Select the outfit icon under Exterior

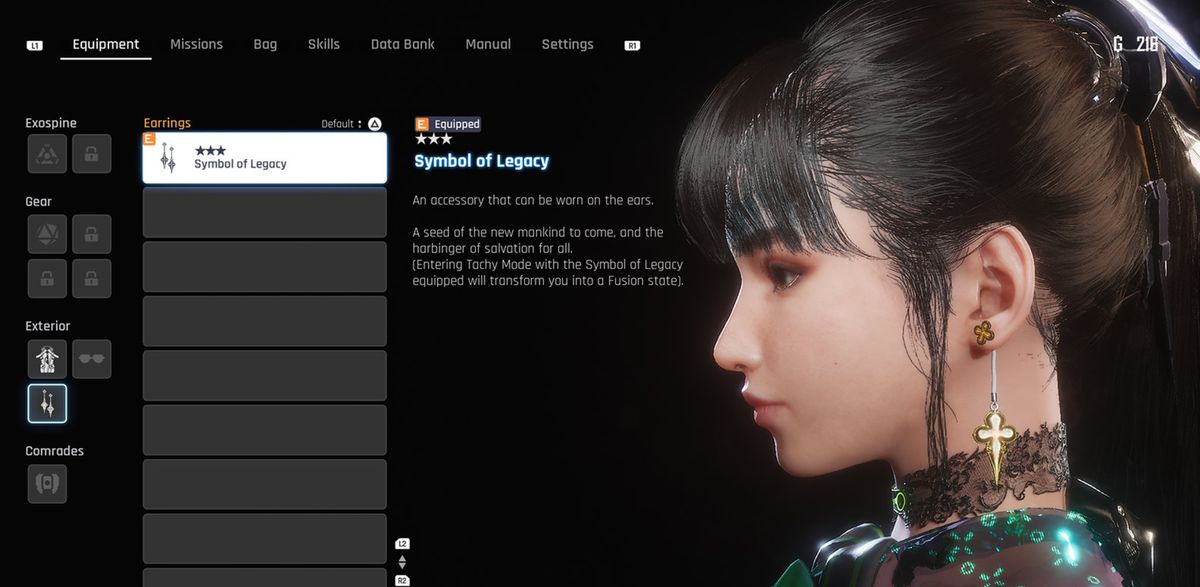coord(47,359)
